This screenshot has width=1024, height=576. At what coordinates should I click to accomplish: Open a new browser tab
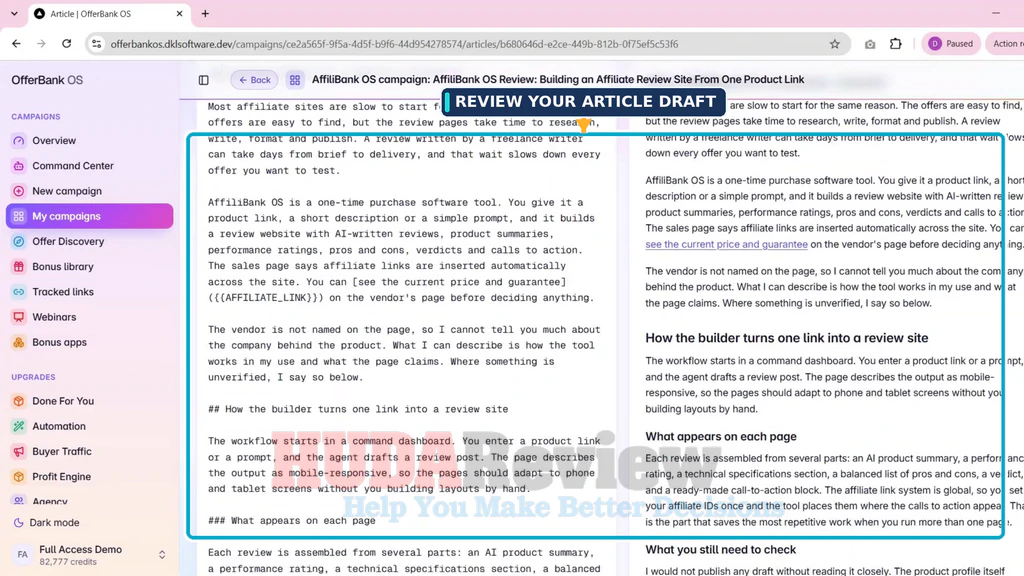pos(205,14)
